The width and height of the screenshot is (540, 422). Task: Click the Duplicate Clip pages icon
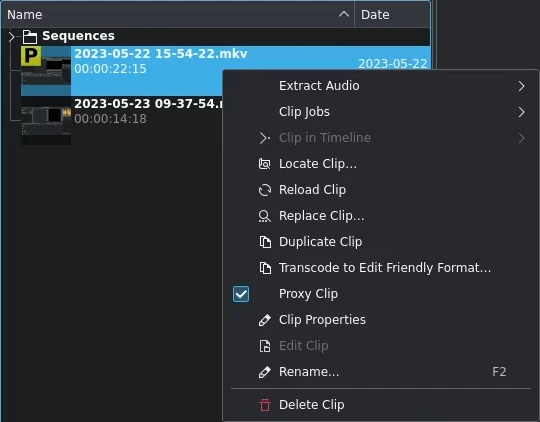coord(264,242)
